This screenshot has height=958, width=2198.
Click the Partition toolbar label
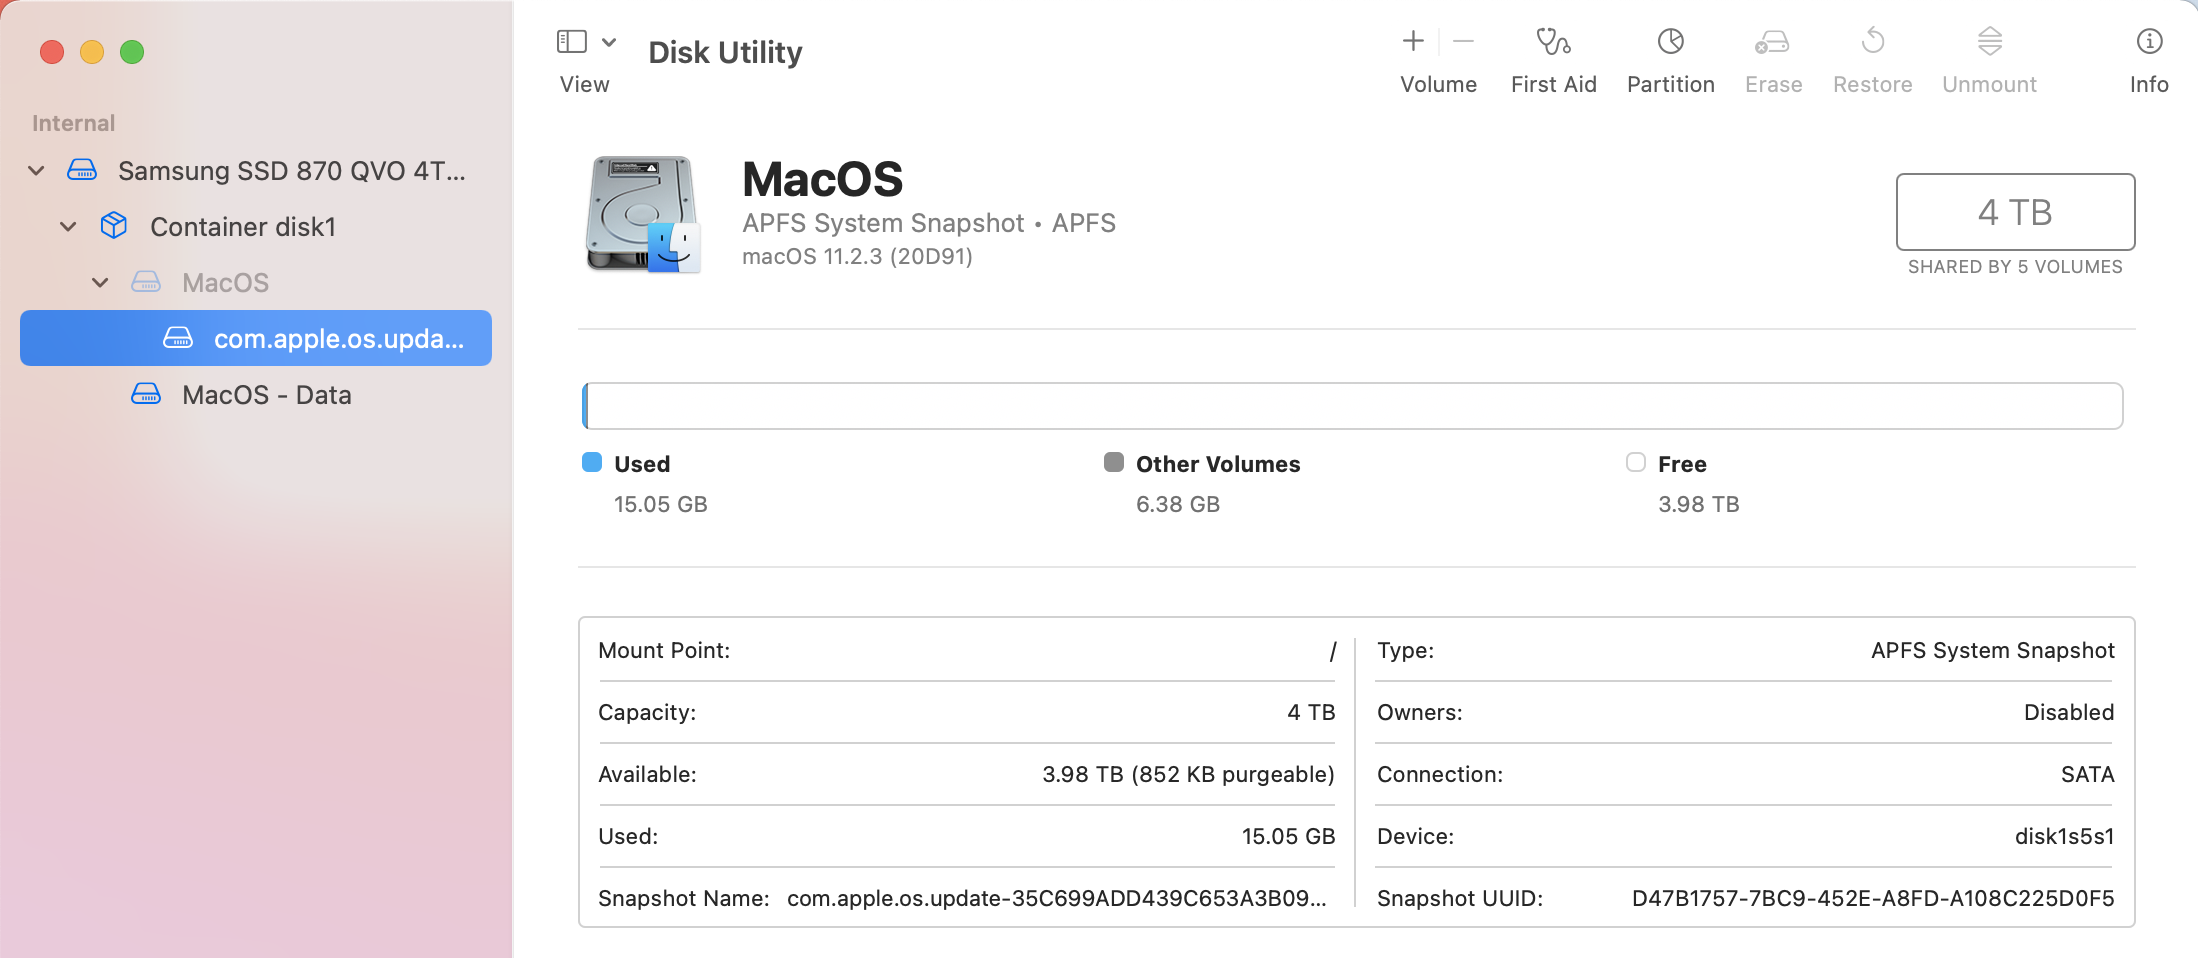coord(1671,84)
